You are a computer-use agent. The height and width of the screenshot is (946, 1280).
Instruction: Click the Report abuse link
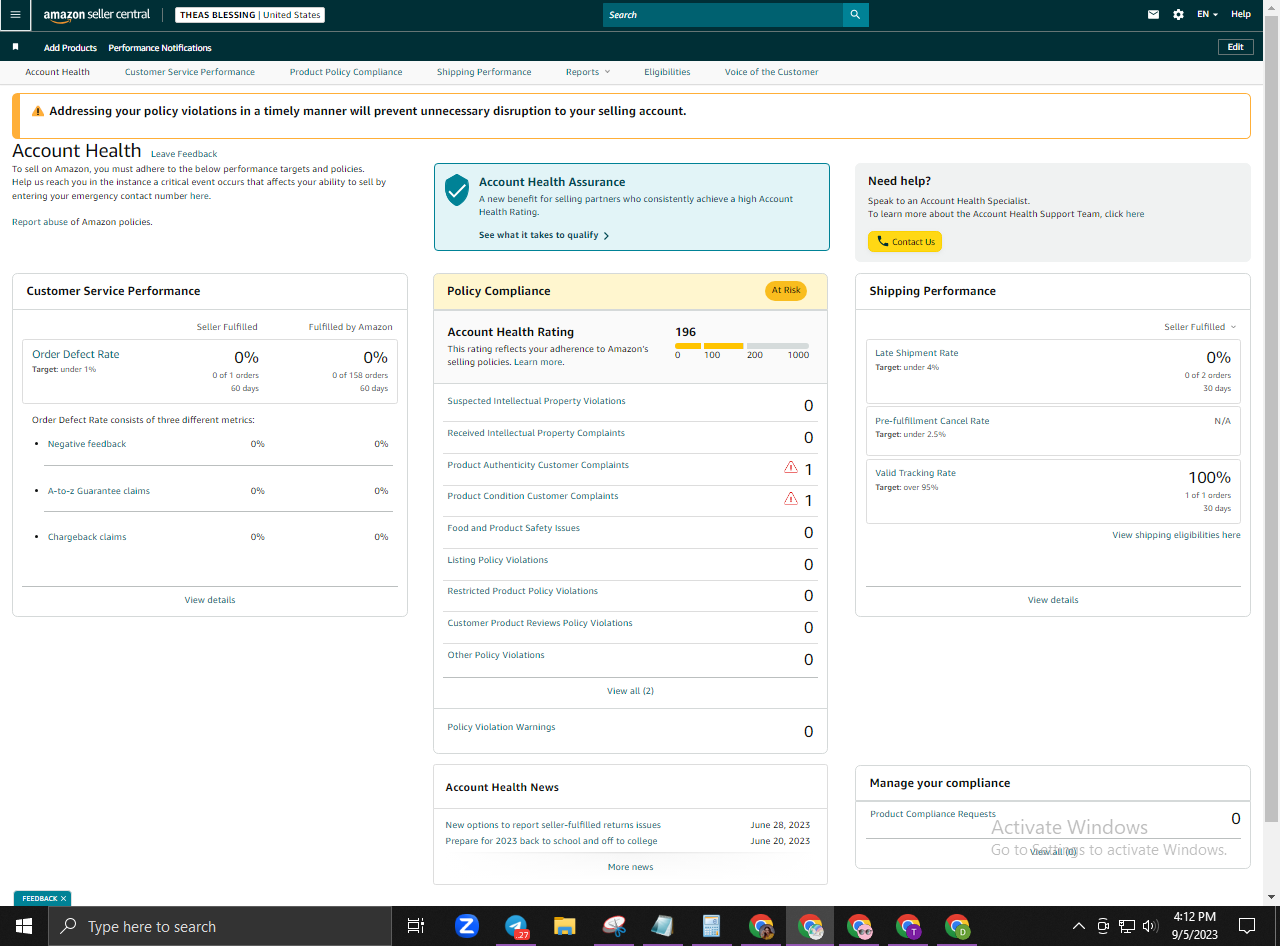(40, 222)
